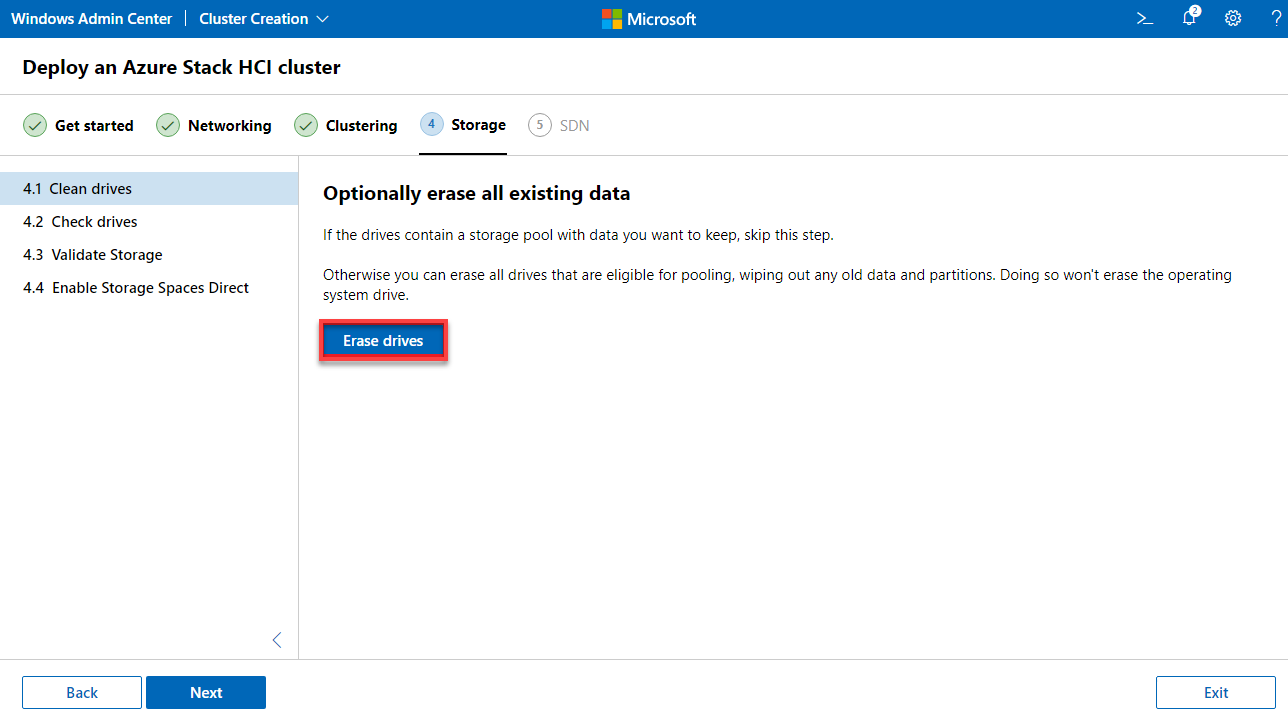
Task: Click the Back button
Action: [x=82, y=692]
